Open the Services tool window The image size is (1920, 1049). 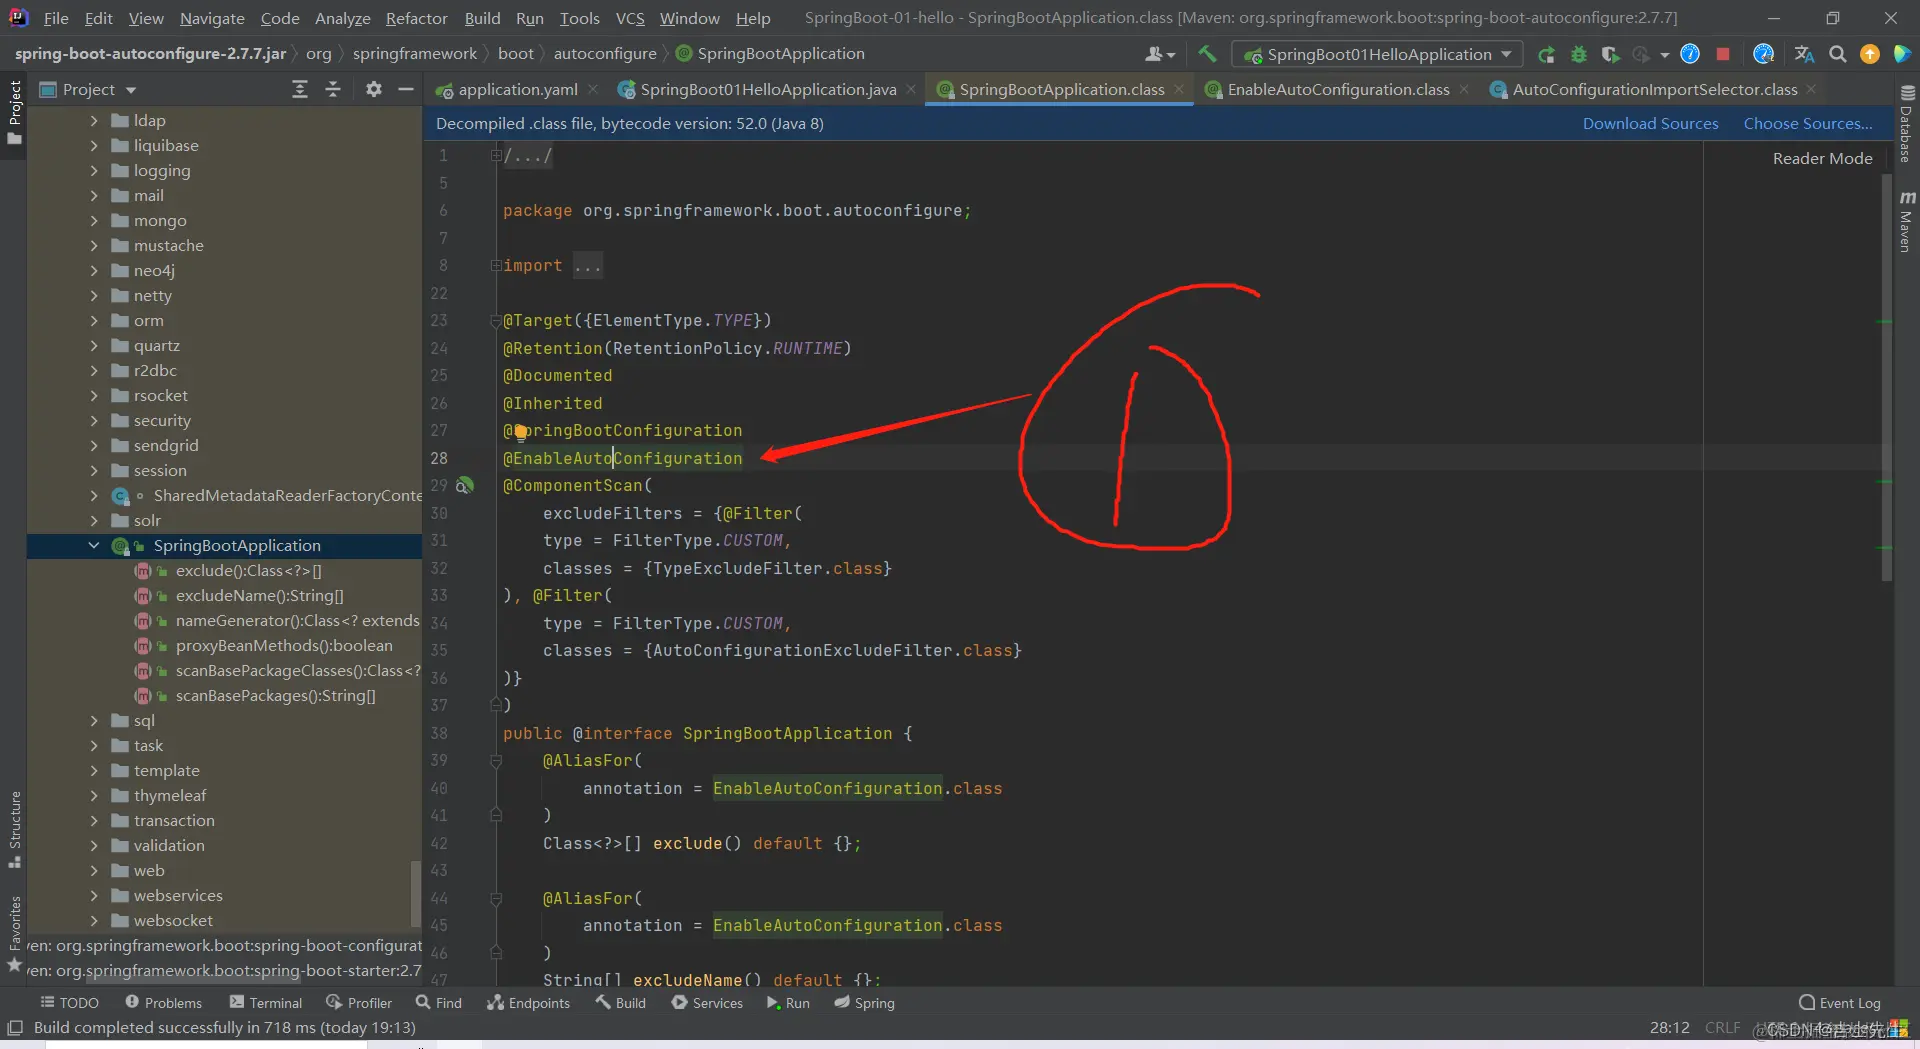707,1002
